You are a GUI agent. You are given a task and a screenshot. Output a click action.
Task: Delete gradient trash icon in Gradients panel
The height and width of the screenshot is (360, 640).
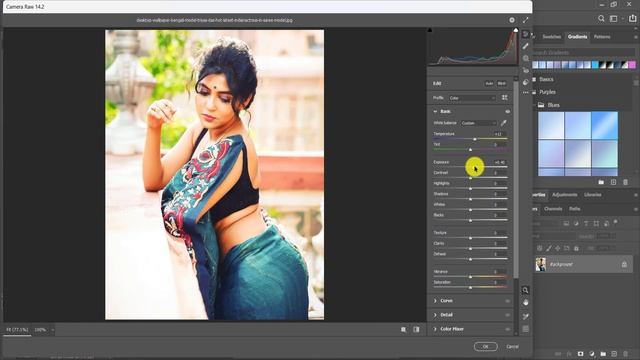(626, 182)
